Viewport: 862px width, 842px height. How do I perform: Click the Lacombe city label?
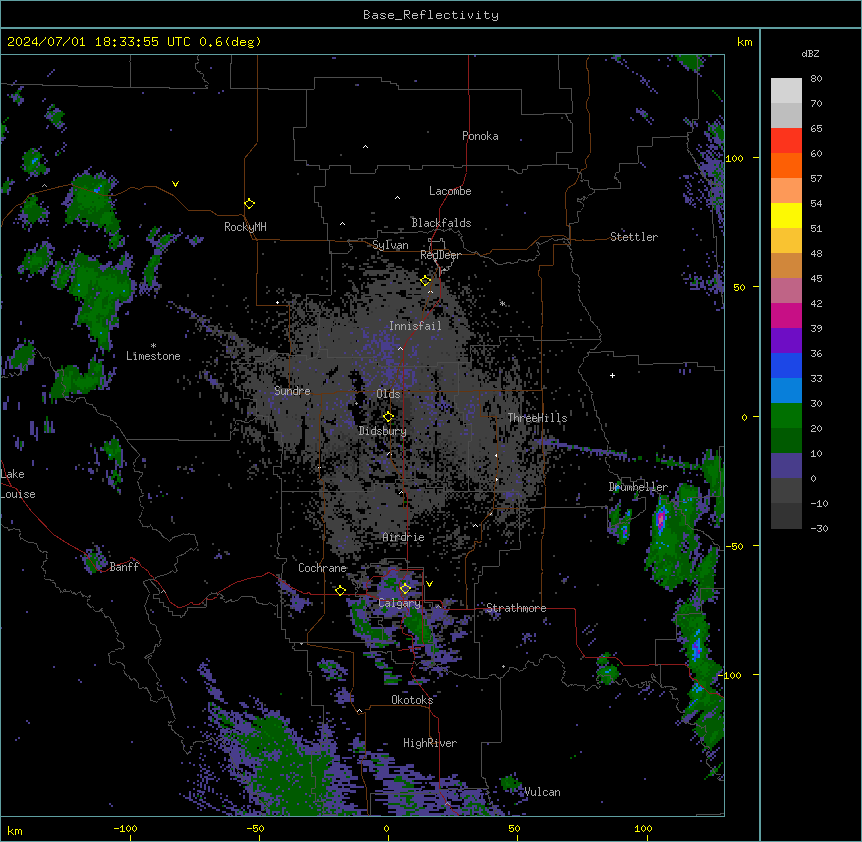pyautogui.click(x=450, y=191)
